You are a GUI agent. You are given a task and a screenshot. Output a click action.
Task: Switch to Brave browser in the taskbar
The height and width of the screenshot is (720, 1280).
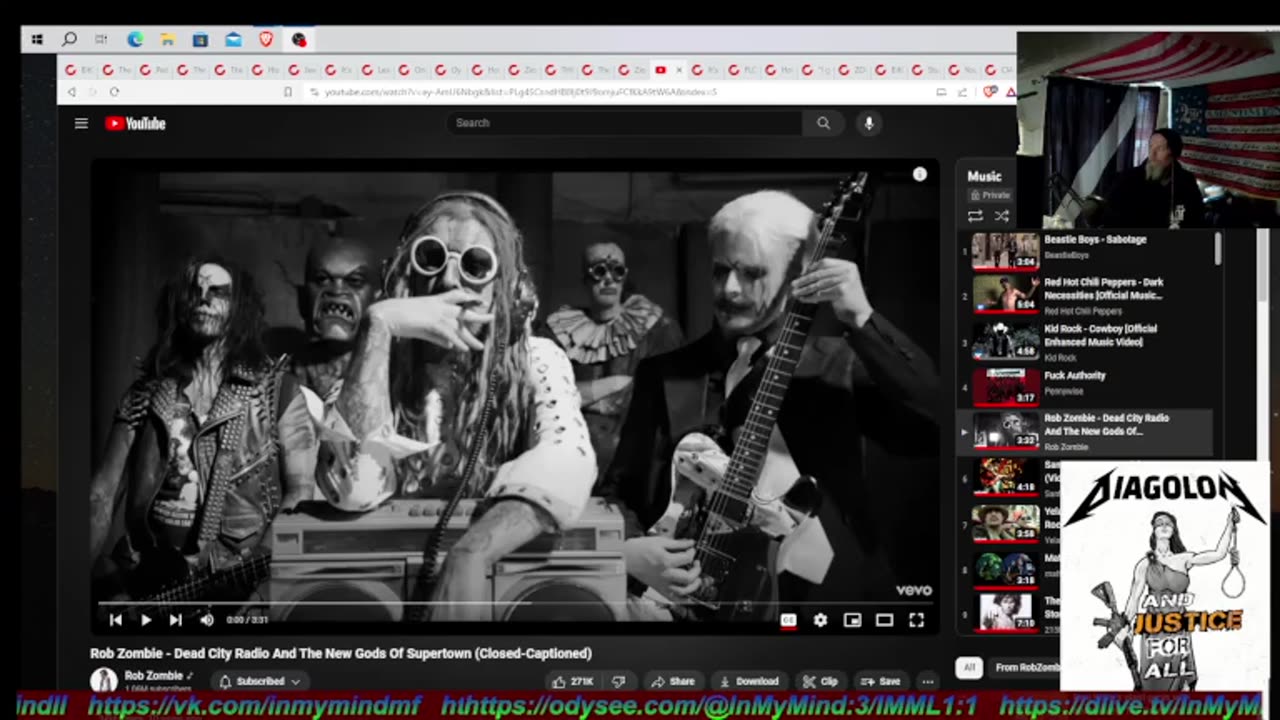pyautogui.click(x=266, y=40)
